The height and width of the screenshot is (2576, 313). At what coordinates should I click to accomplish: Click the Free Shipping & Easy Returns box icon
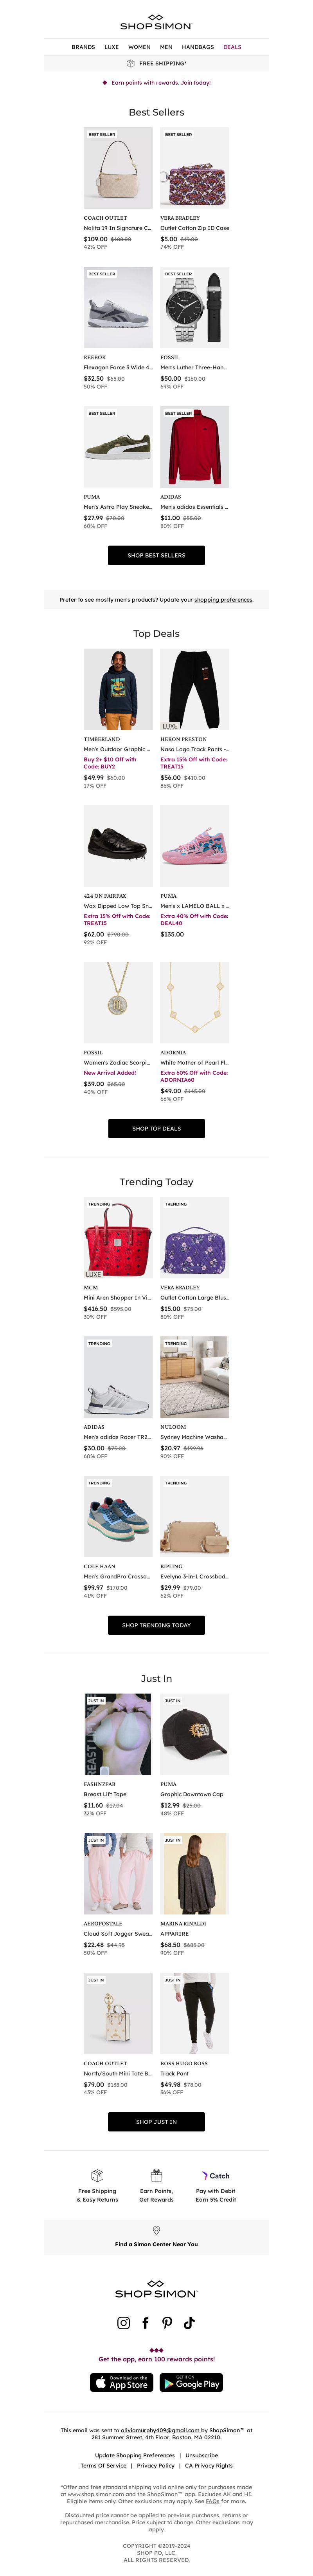(97, 2175)
